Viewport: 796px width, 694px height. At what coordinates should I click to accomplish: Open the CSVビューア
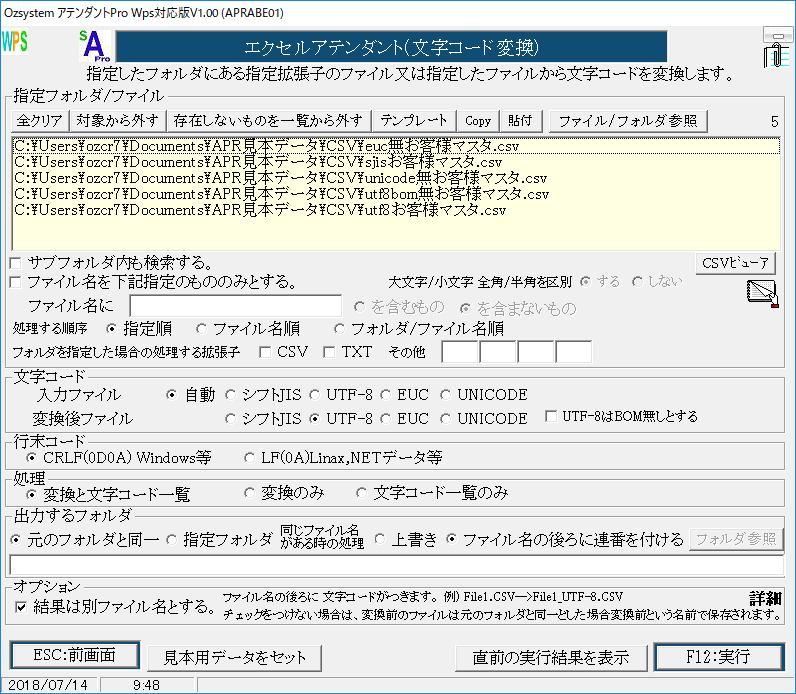click(x=736, y=263)
